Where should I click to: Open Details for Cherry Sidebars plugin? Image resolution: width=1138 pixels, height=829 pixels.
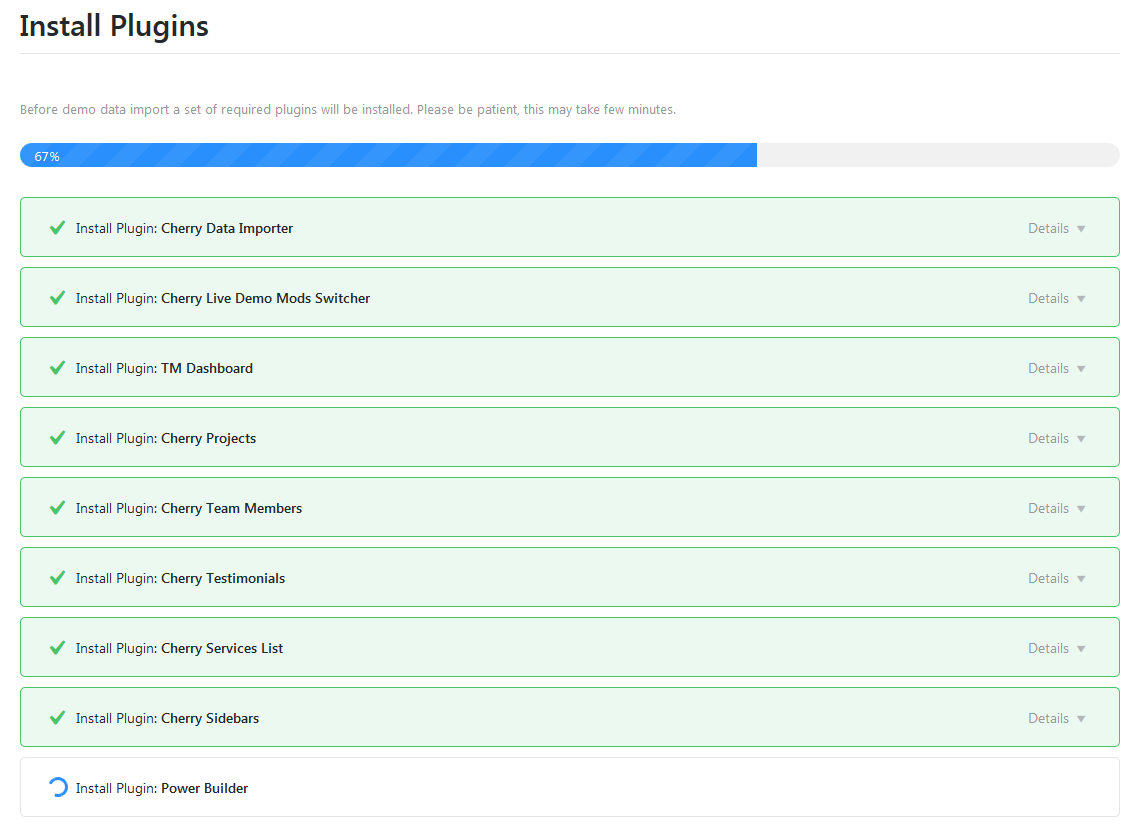(x=1056, y=718)
